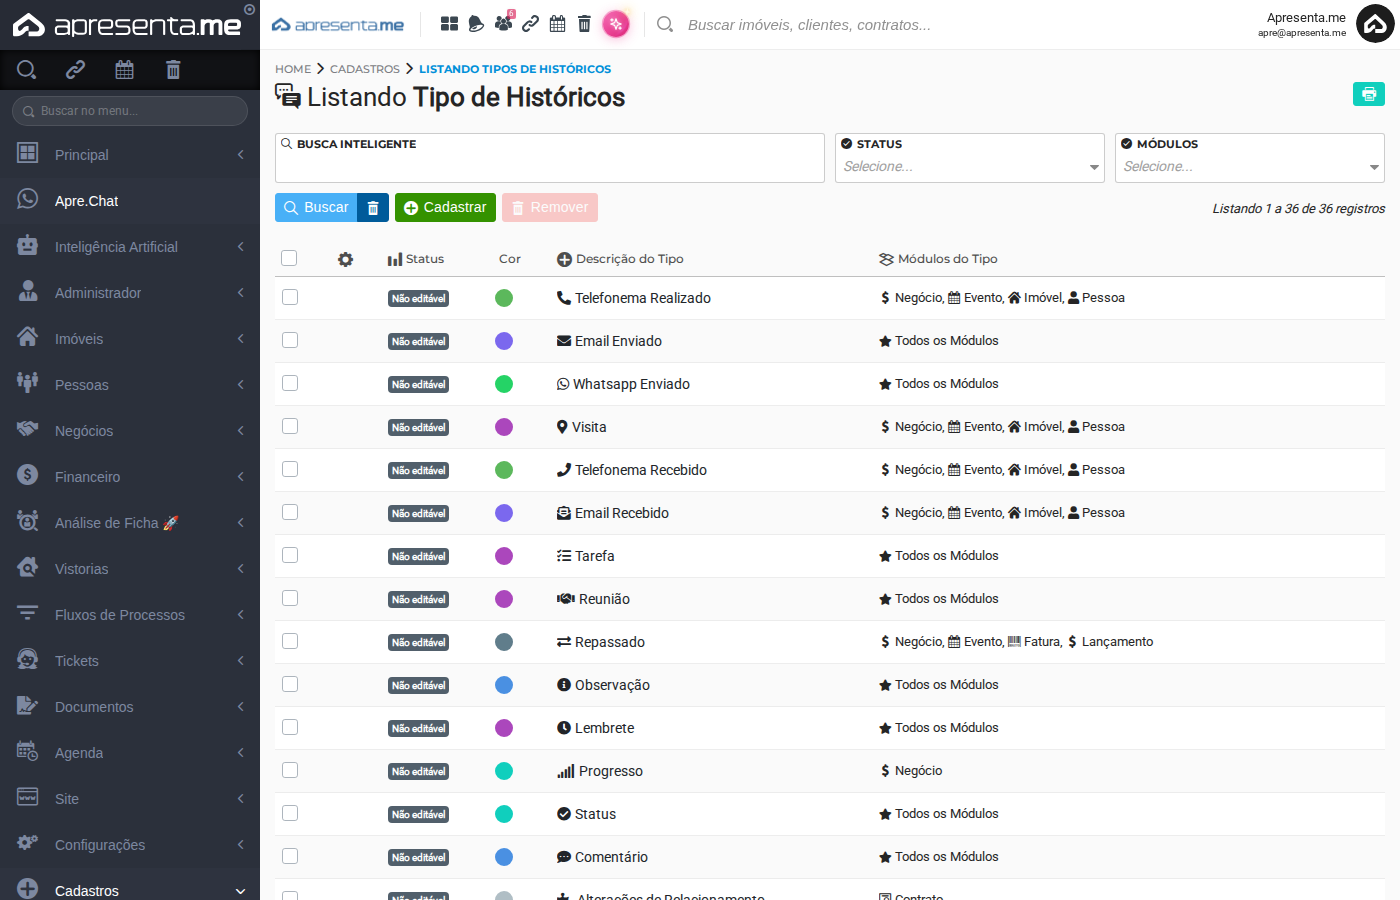Viewport: 1400px width, 900px height.
Task: Click the link chain icon in top toolbar
Action: pyautogui.click(x=531, y=24)
